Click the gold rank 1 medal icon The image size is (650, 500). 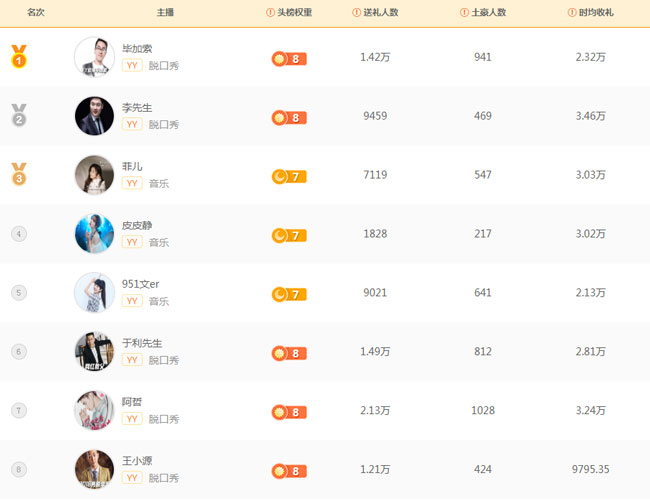point(19,56)
